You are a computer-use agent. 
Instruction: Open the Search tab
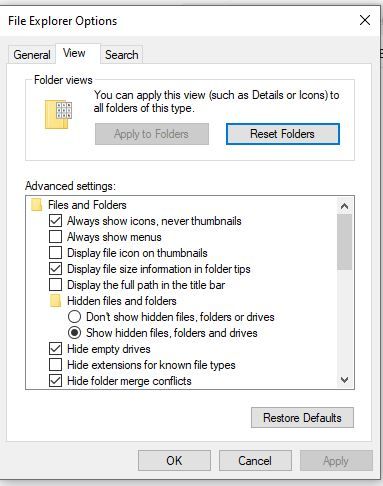122,55
